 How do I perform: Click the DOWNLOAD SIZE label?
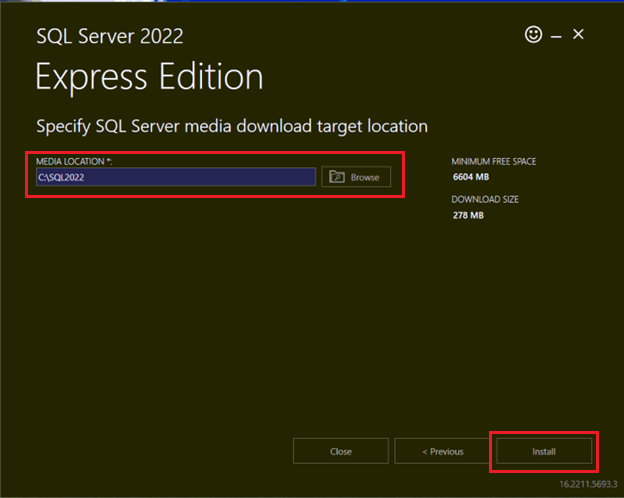(x=485, y=199)
